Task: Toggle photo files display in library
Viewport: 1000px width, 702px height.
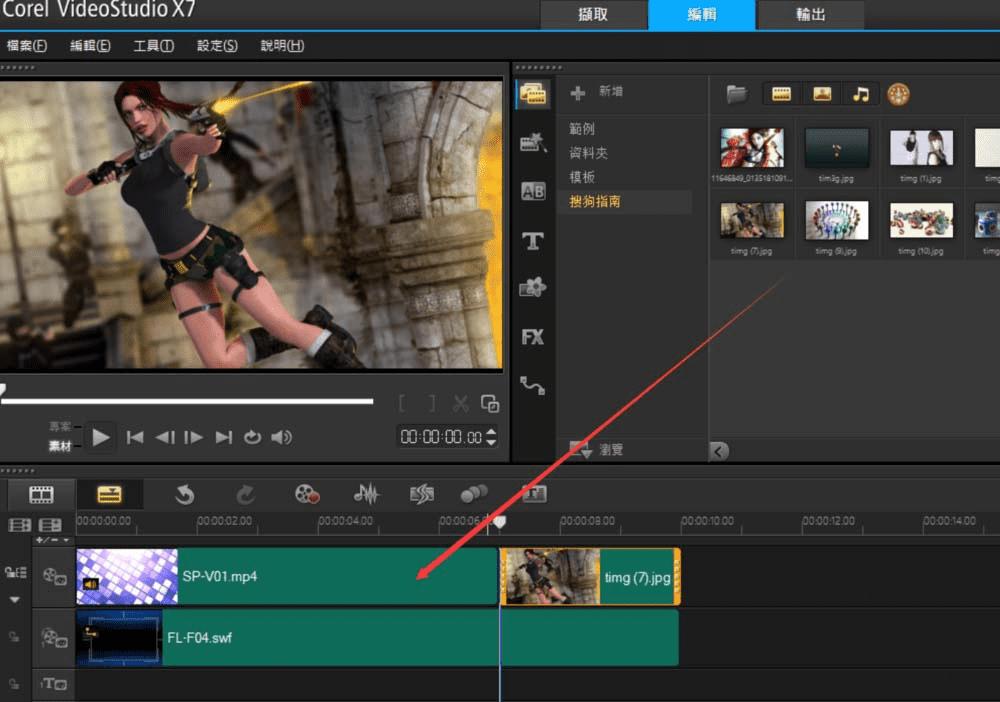Action: (x=821, y=94)
